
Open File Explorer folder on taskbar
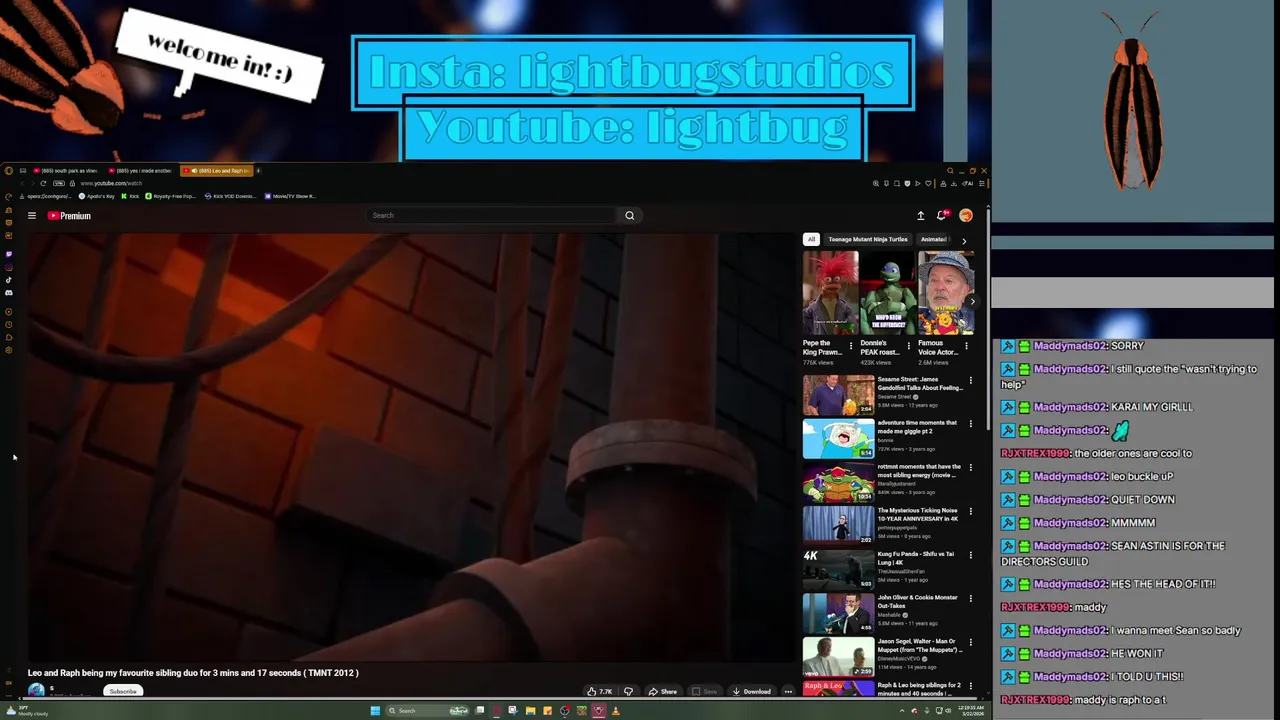(x=530, y=711)
